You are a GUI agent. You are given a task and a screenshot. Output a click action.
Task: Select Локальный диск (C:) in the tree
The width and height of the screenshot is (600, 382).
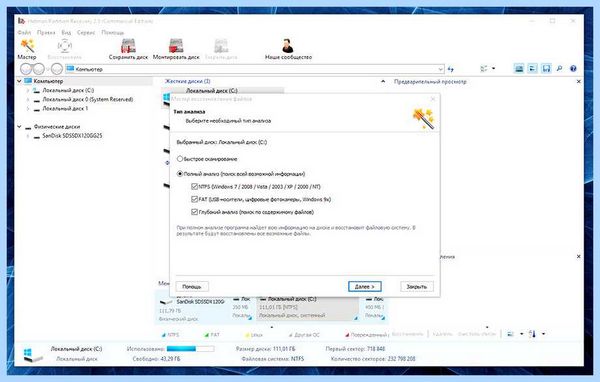point(68,90)
